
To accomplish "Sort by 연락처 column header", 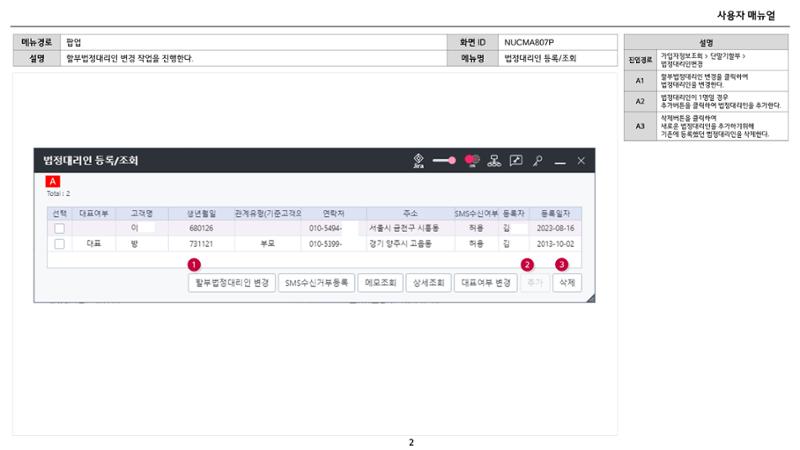I will coord(333,213).
